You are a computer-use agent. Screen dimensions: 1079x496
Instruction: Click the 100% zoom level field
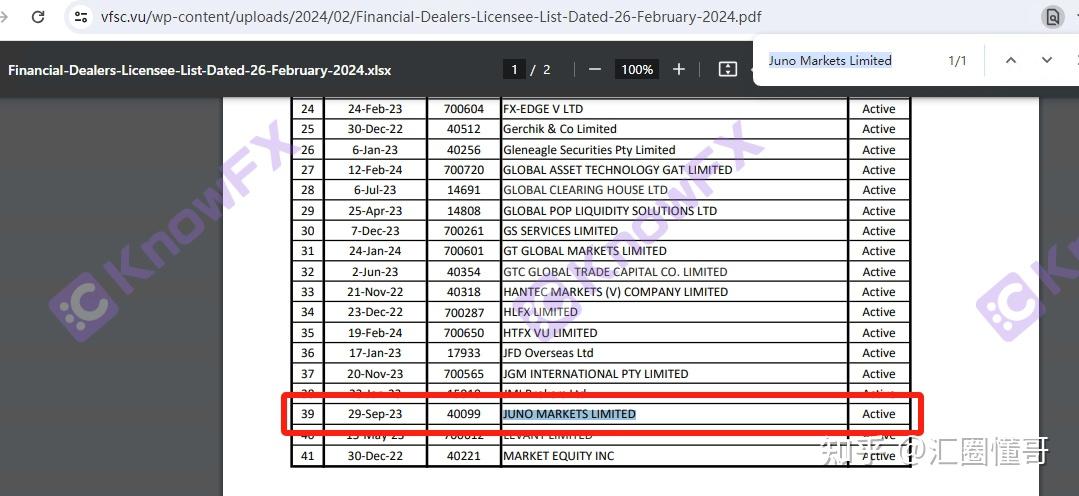[x=637, y=69]
